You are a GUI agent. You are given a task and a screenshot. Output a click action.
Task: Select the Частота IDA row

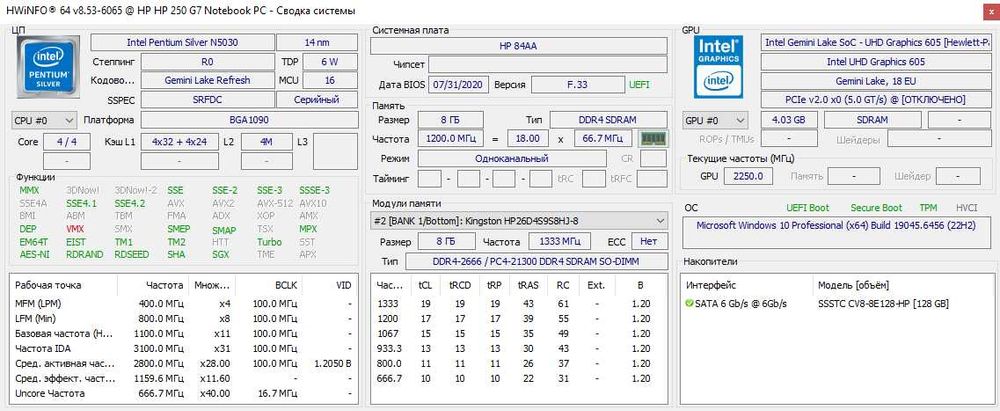[184, 348]
